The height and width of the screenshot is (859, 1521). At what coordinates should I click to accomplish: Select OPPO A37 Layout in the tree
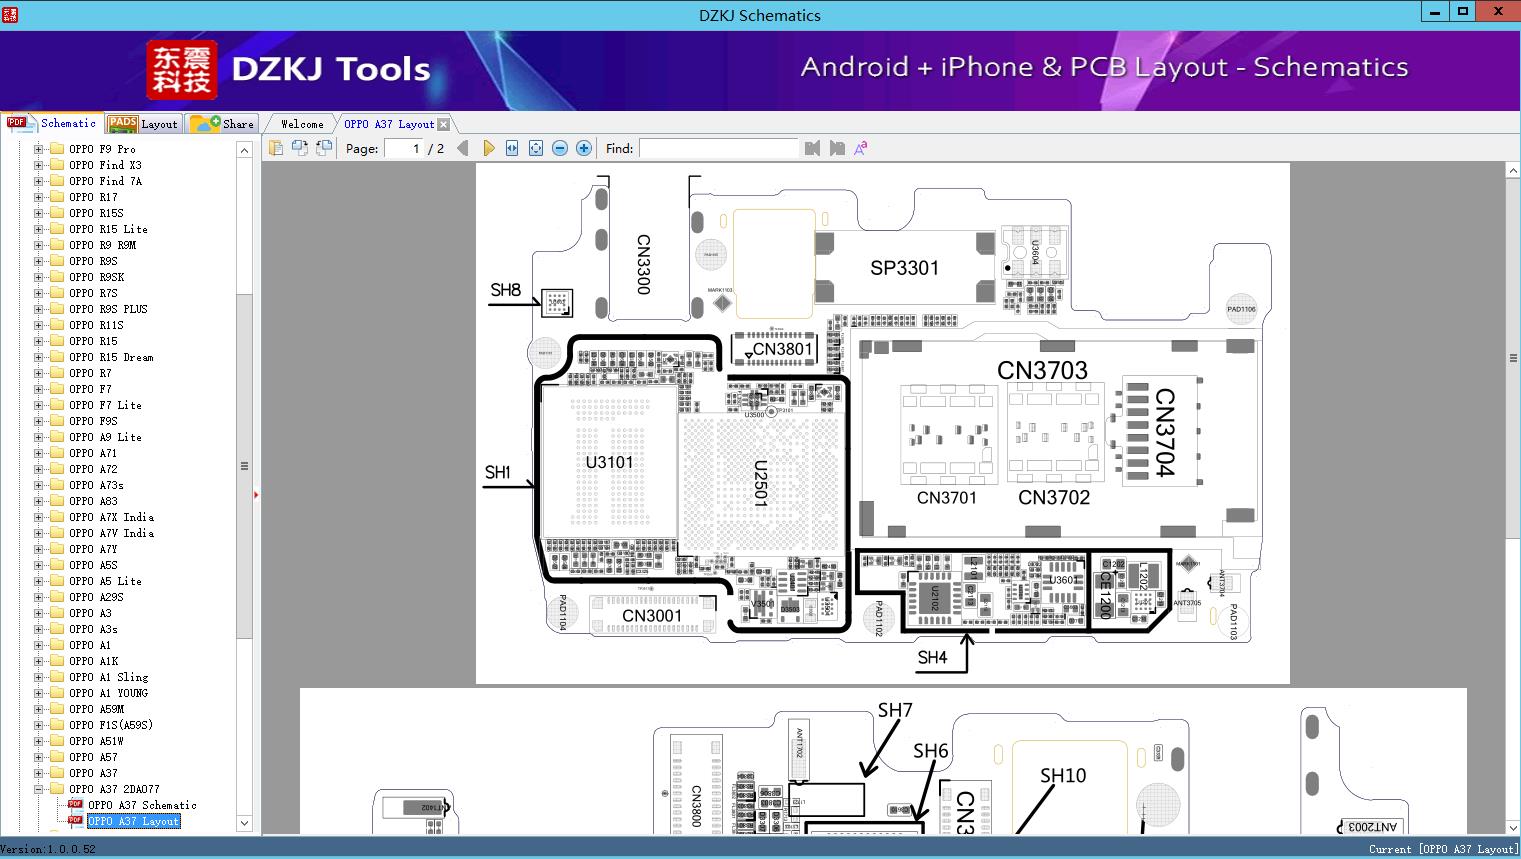click(x=133, y=821)
